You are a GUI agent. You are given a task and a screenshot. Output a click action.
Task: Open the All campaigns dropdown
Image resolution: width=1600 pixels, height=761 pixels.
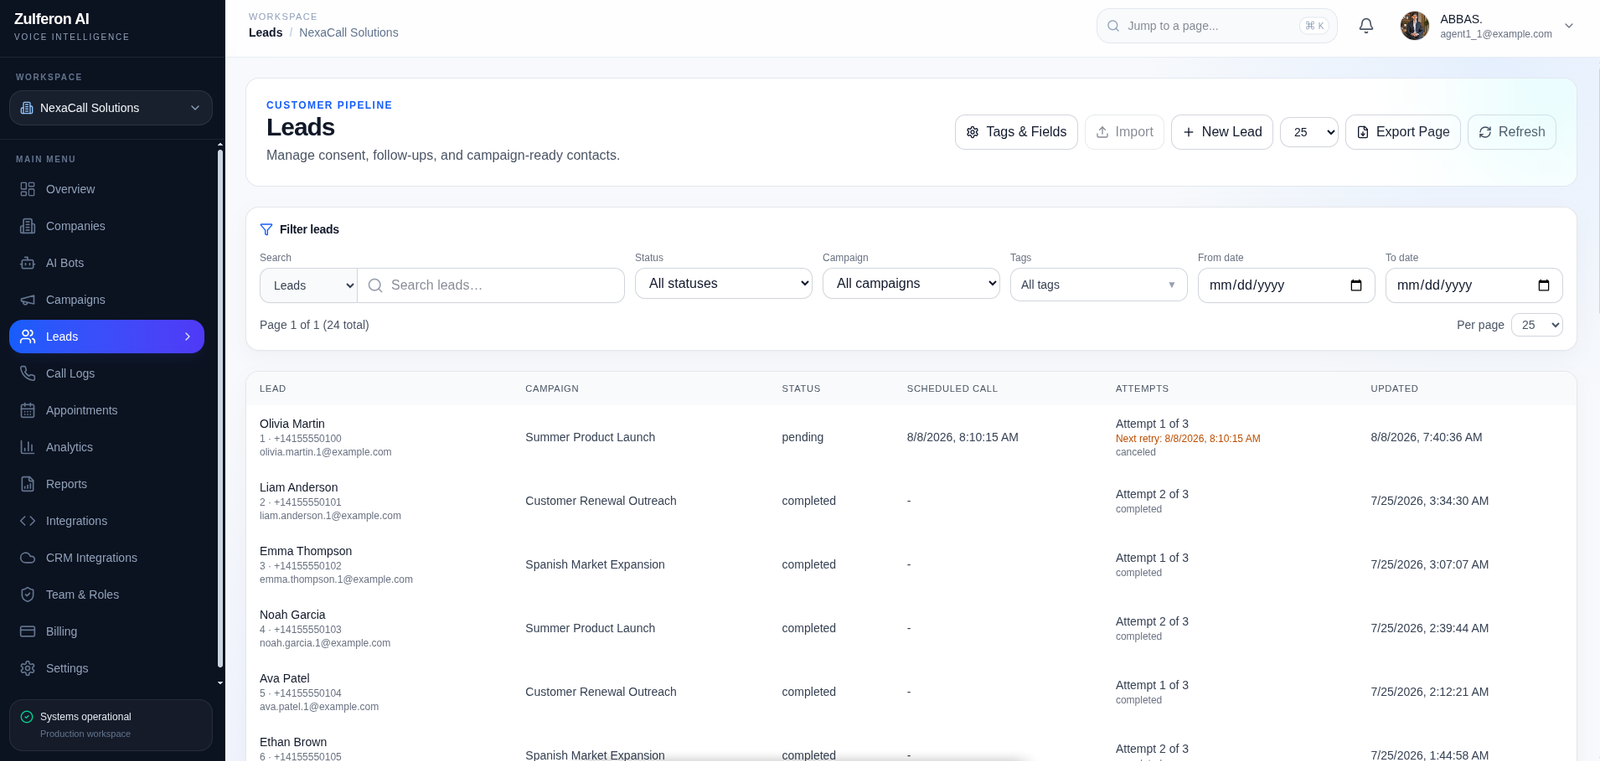pyautogui.click(x=911, y=284)
